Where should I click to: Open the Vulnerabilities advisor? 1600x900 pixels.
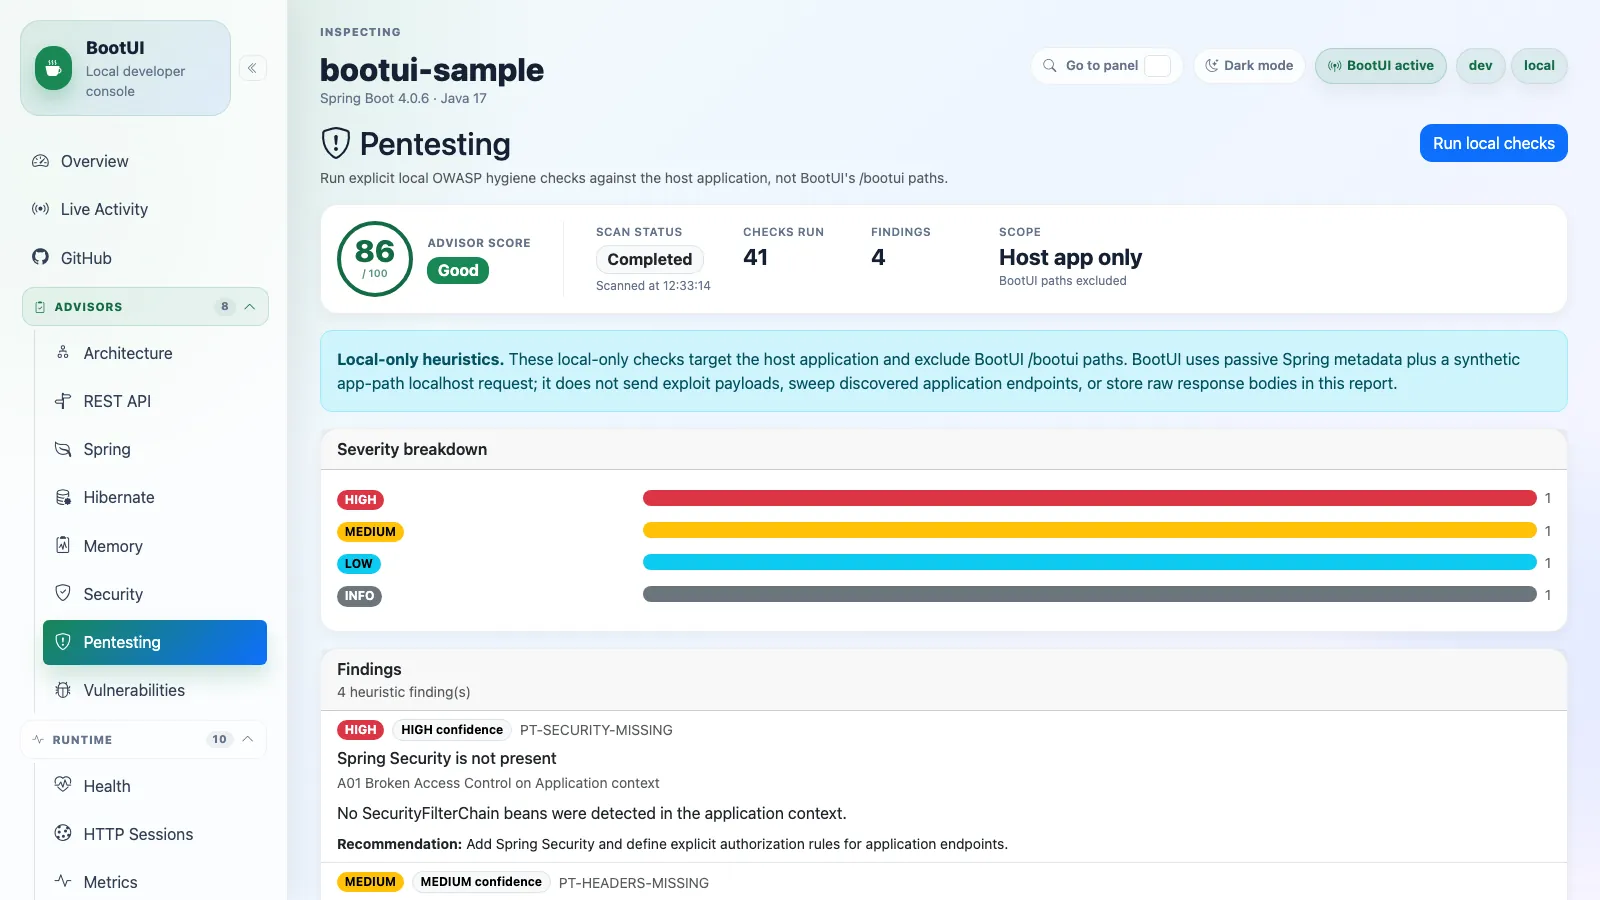(x=155, y=690)
